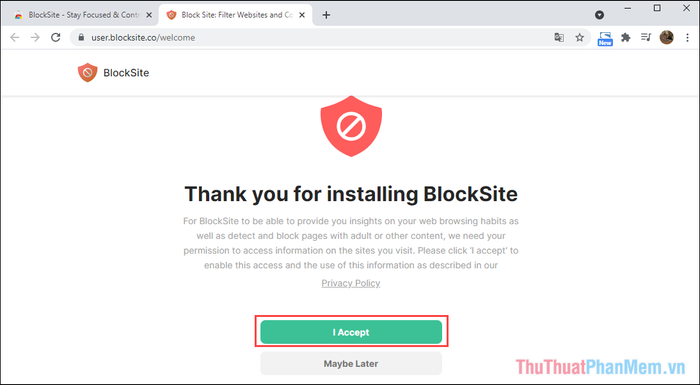Open the Chrome profile avatar
Image resolution: width=700 pixels, height=385 pixels.
click(667, 38)
